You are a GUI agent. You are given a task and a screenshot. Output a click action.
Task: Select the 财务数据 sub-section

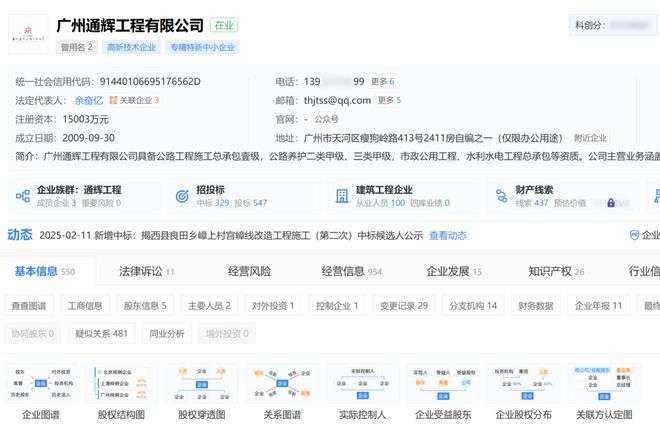coord(535,305)
